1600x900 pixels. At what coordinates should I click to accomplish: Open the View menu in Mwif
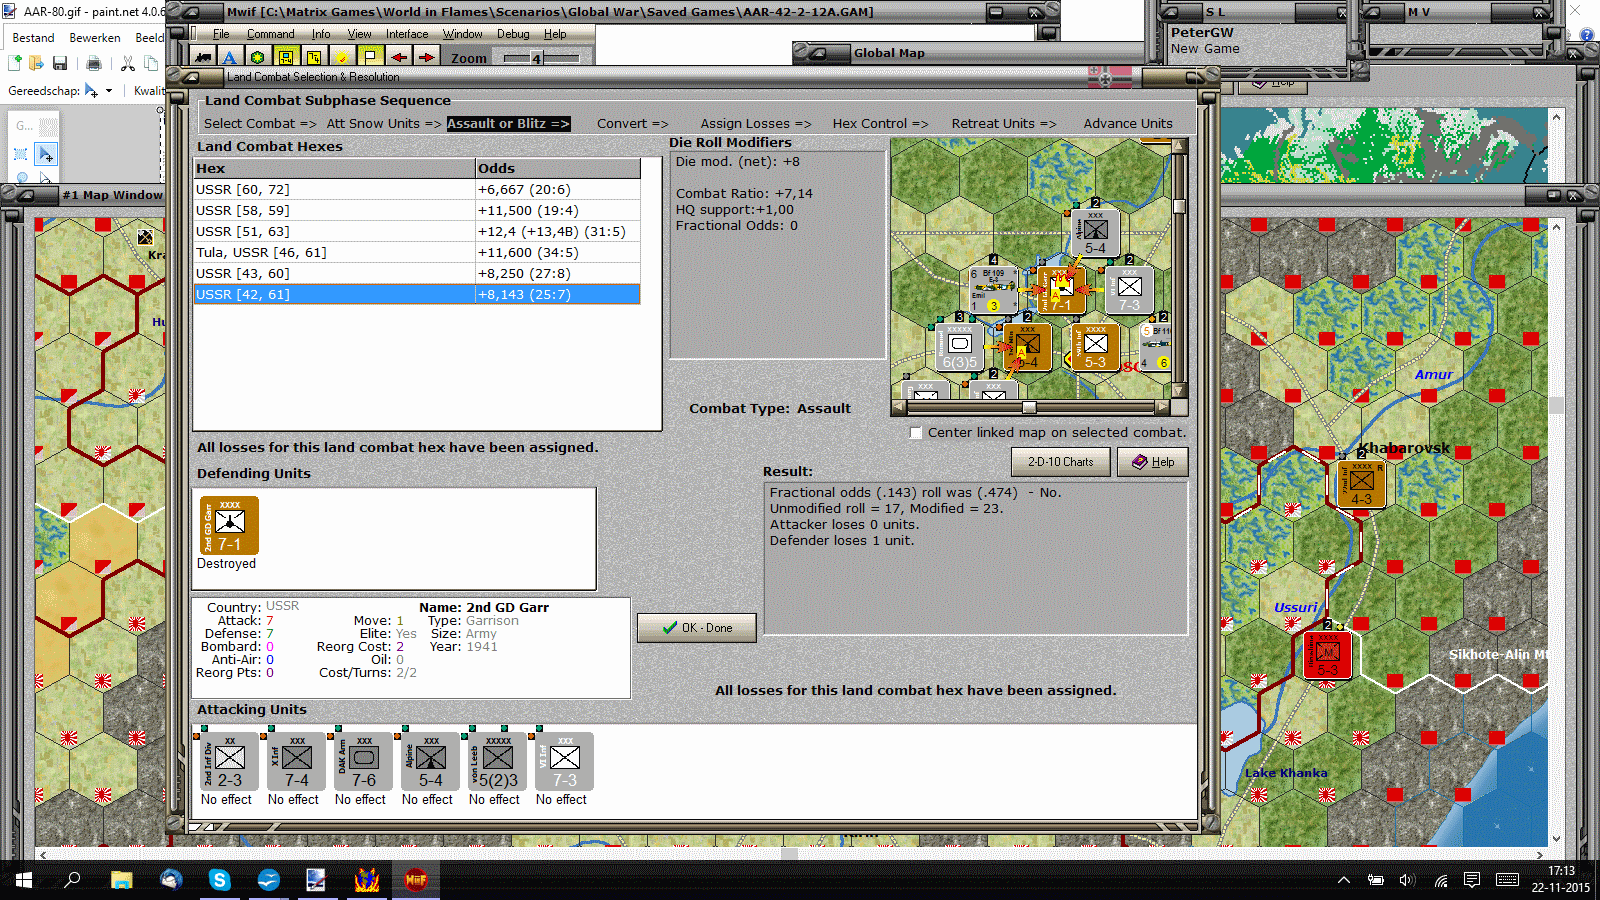(360, 34)
